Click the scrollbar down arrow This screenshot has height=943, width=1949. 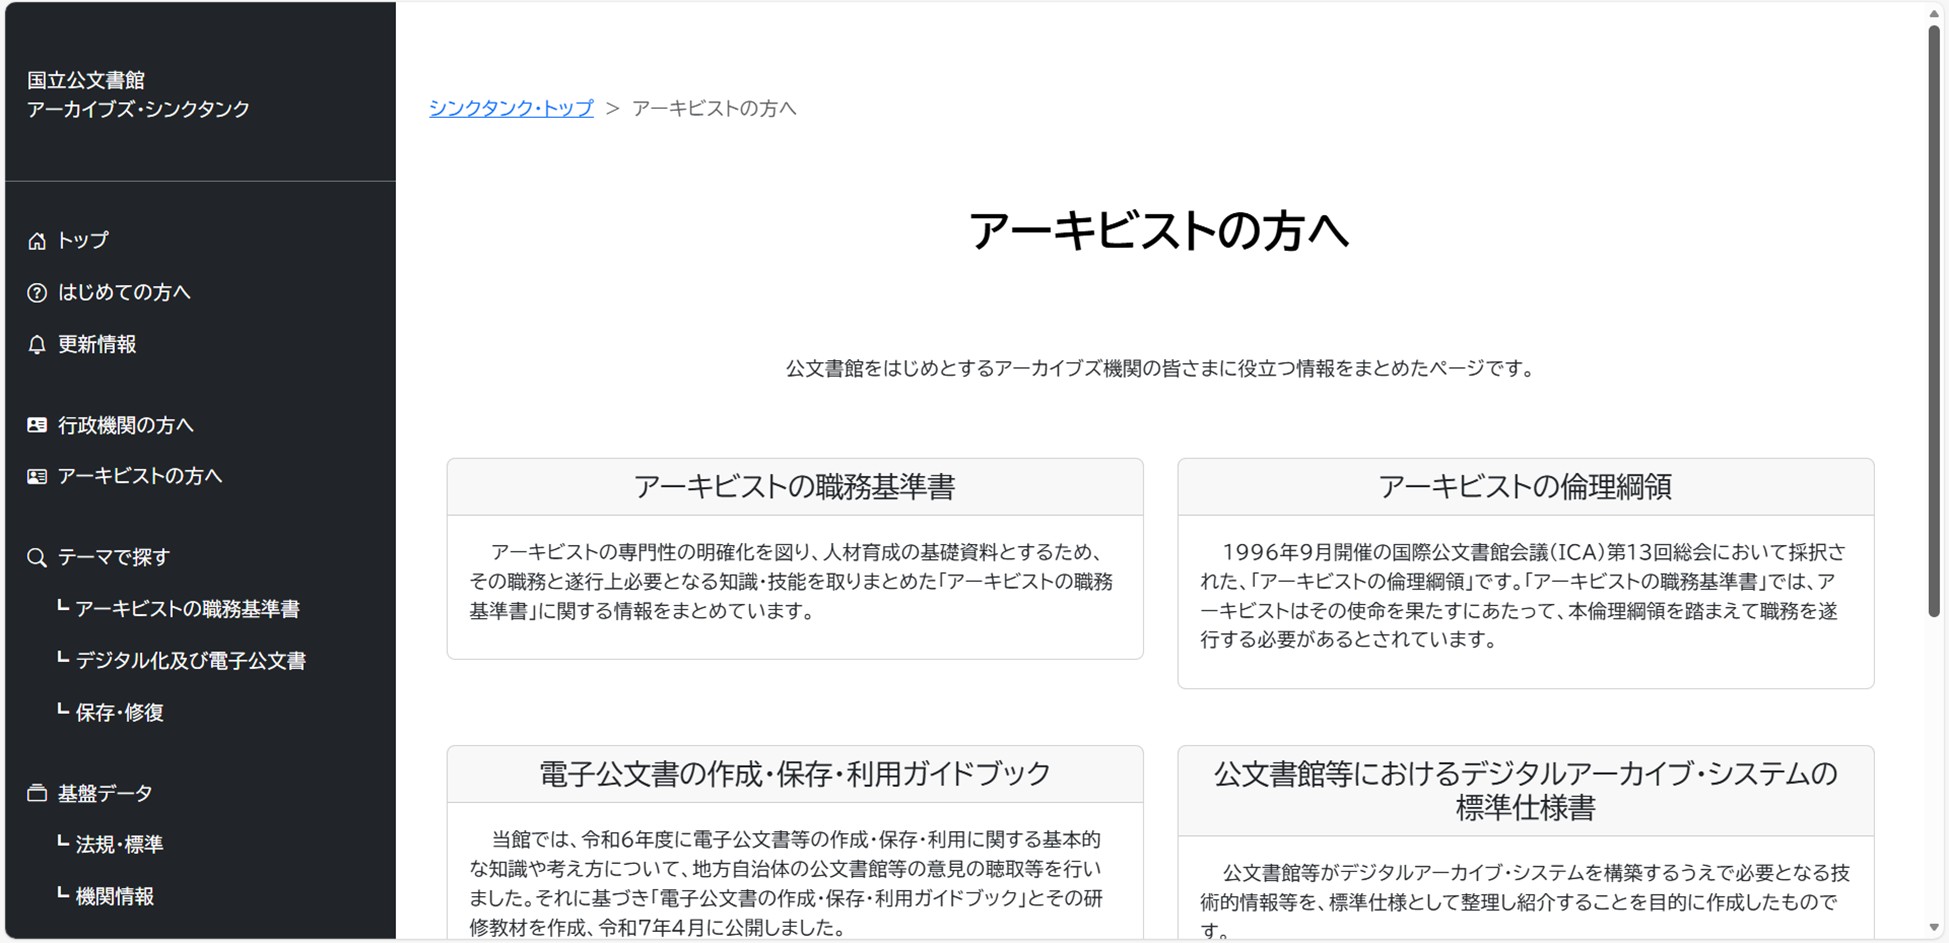tap(1934, 929)
